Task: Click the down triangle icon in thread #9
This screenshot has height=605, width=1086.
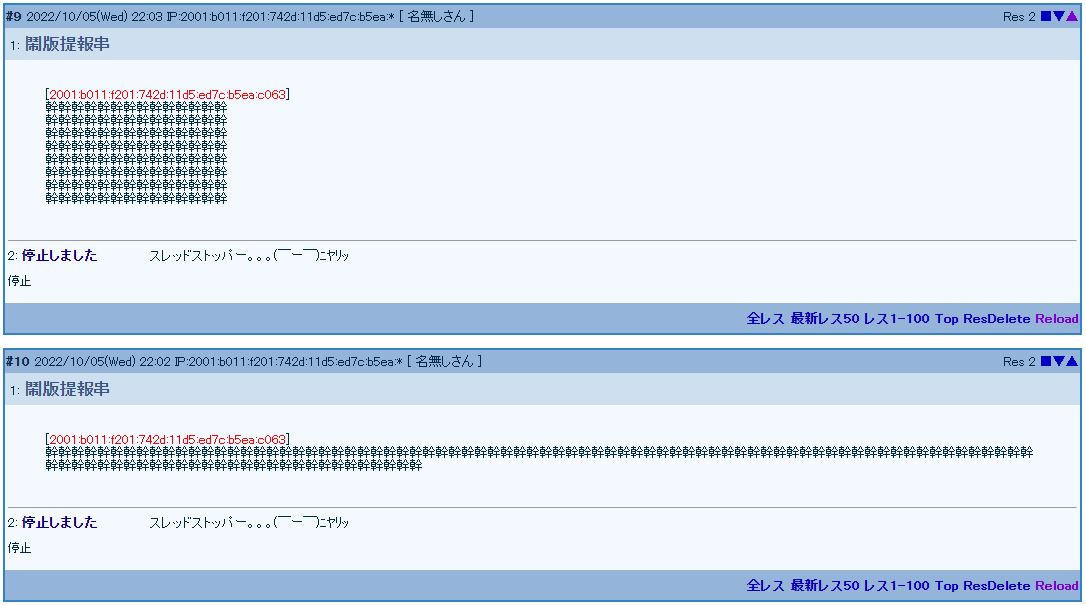Action: [x=1059, y=16]
